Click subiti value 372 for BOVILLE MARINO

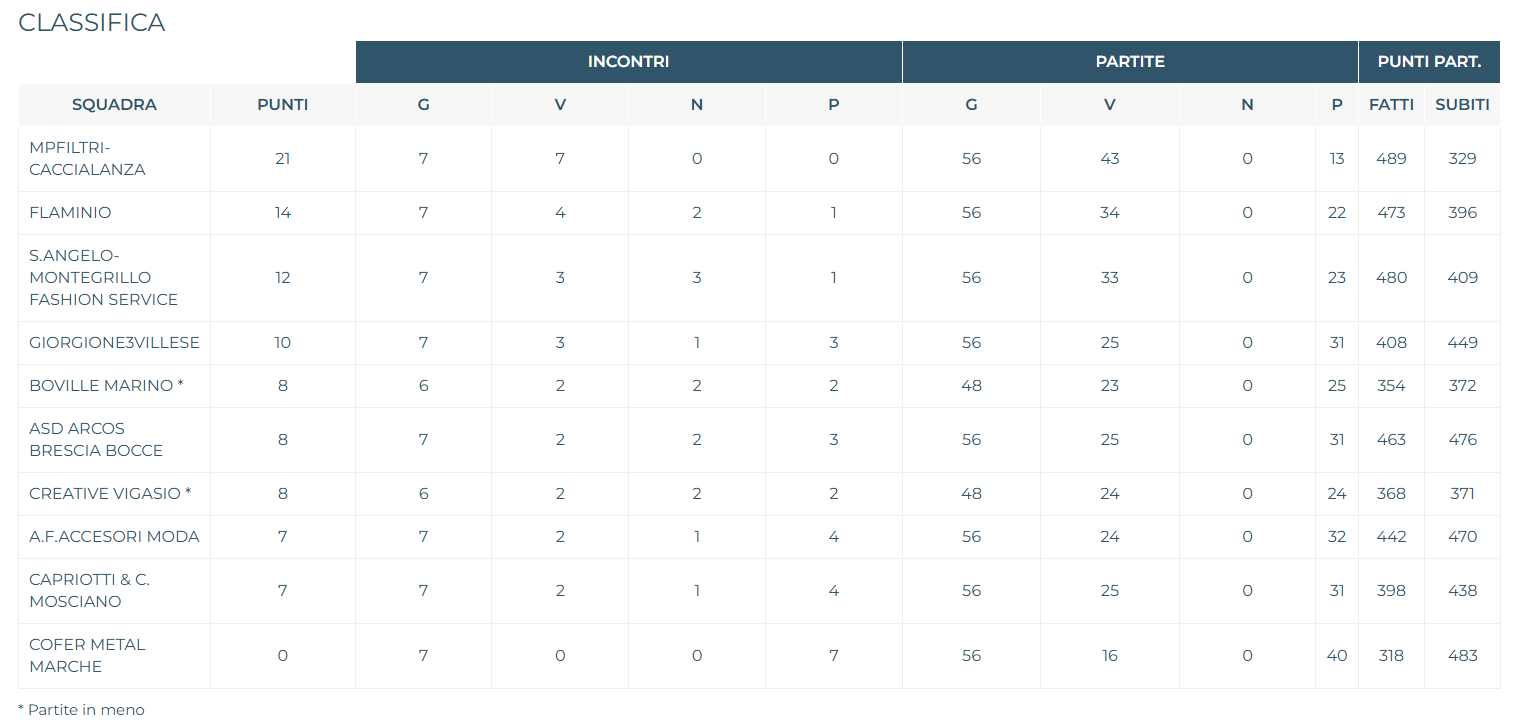point(1462,386)
